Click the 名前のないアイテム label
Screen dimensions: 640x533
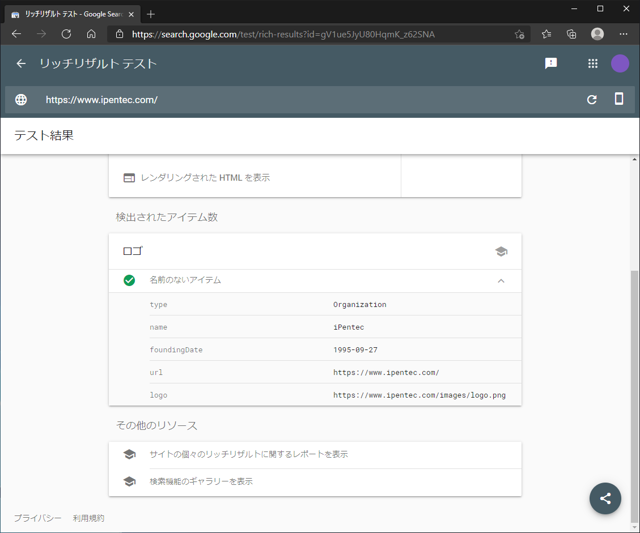(185, 280)
